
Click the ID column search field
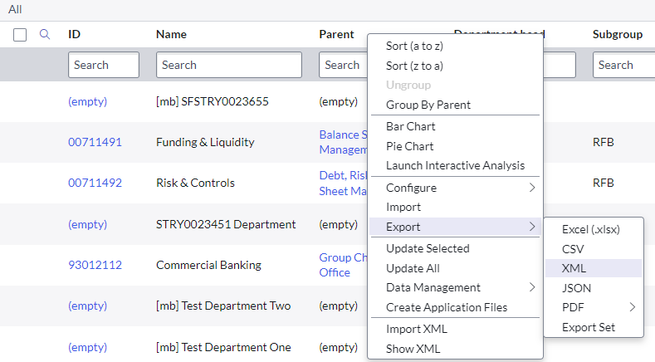click(104, 65)
